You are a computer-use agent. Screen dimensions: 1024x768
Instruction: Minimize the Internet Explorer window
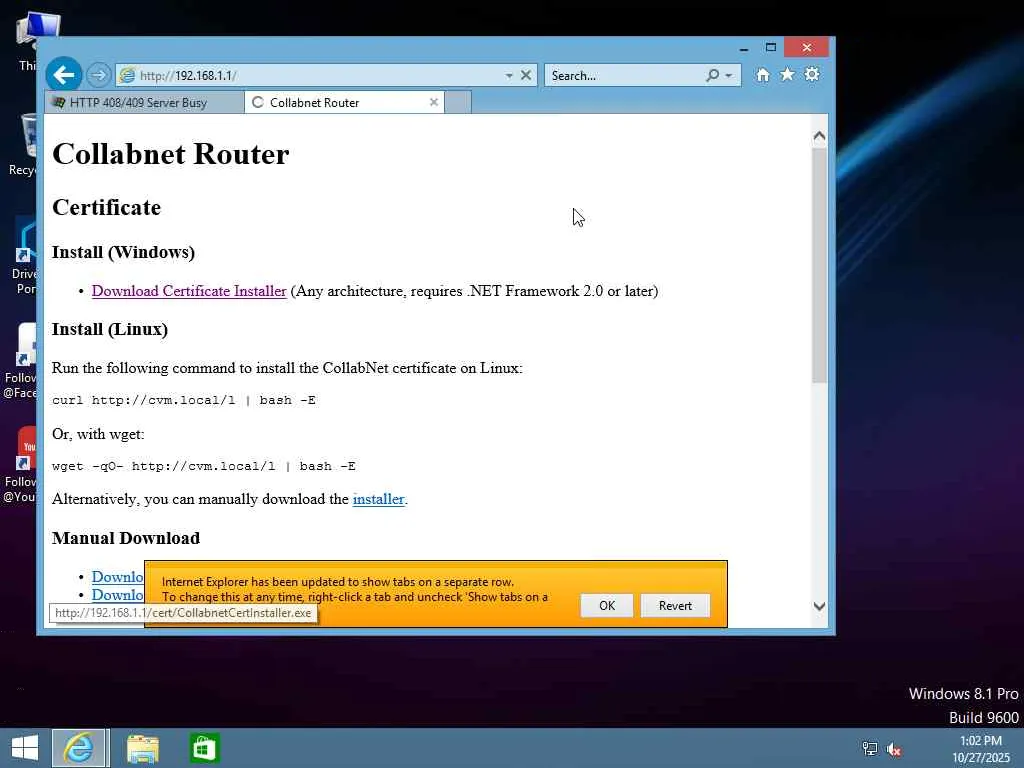(744, 48)
